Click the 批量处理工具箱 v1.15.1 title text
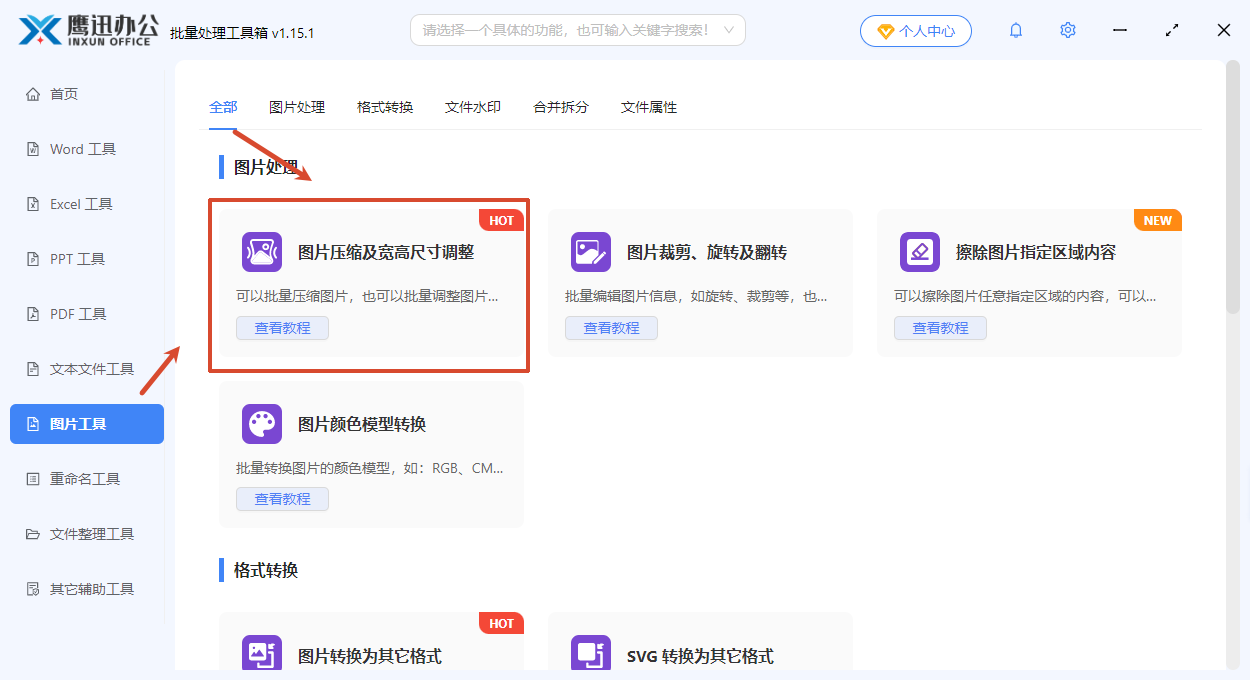 242,33
